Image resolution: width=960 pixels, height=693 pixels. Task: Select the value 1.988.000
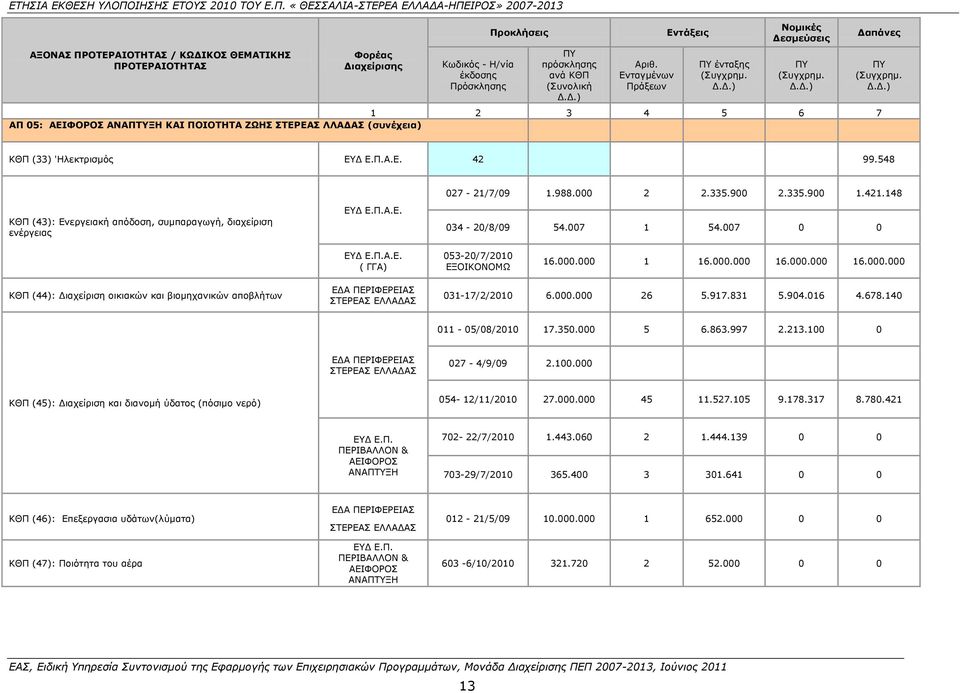[569, 193]
